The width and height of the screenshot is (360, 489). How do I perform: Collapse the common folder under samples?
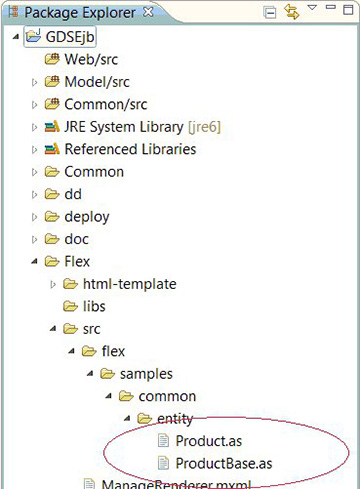(x=109, y=396)
